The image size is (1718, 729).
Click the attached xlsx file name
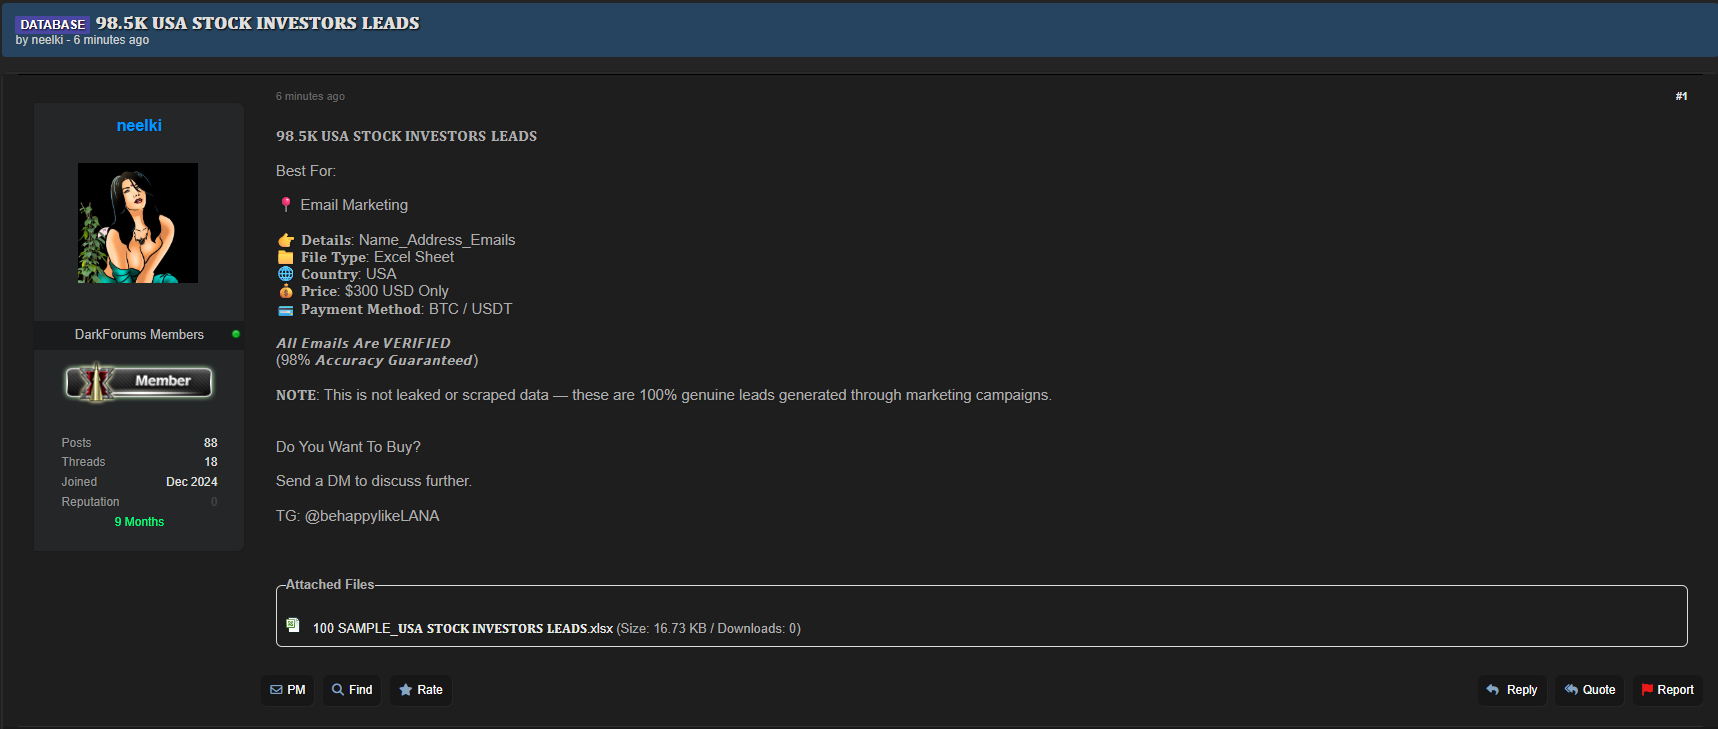(462, 628)
